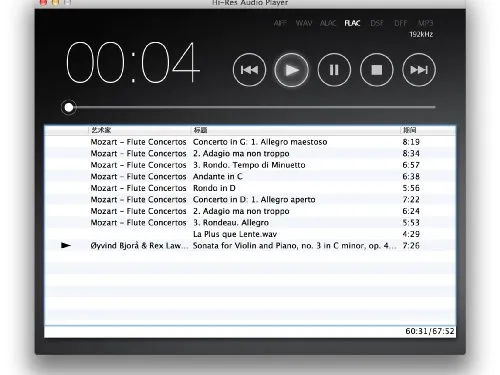Viewport: 500px width, 375px height.
Task: Click the 5:56 duration cell
Action: (411, 188)
